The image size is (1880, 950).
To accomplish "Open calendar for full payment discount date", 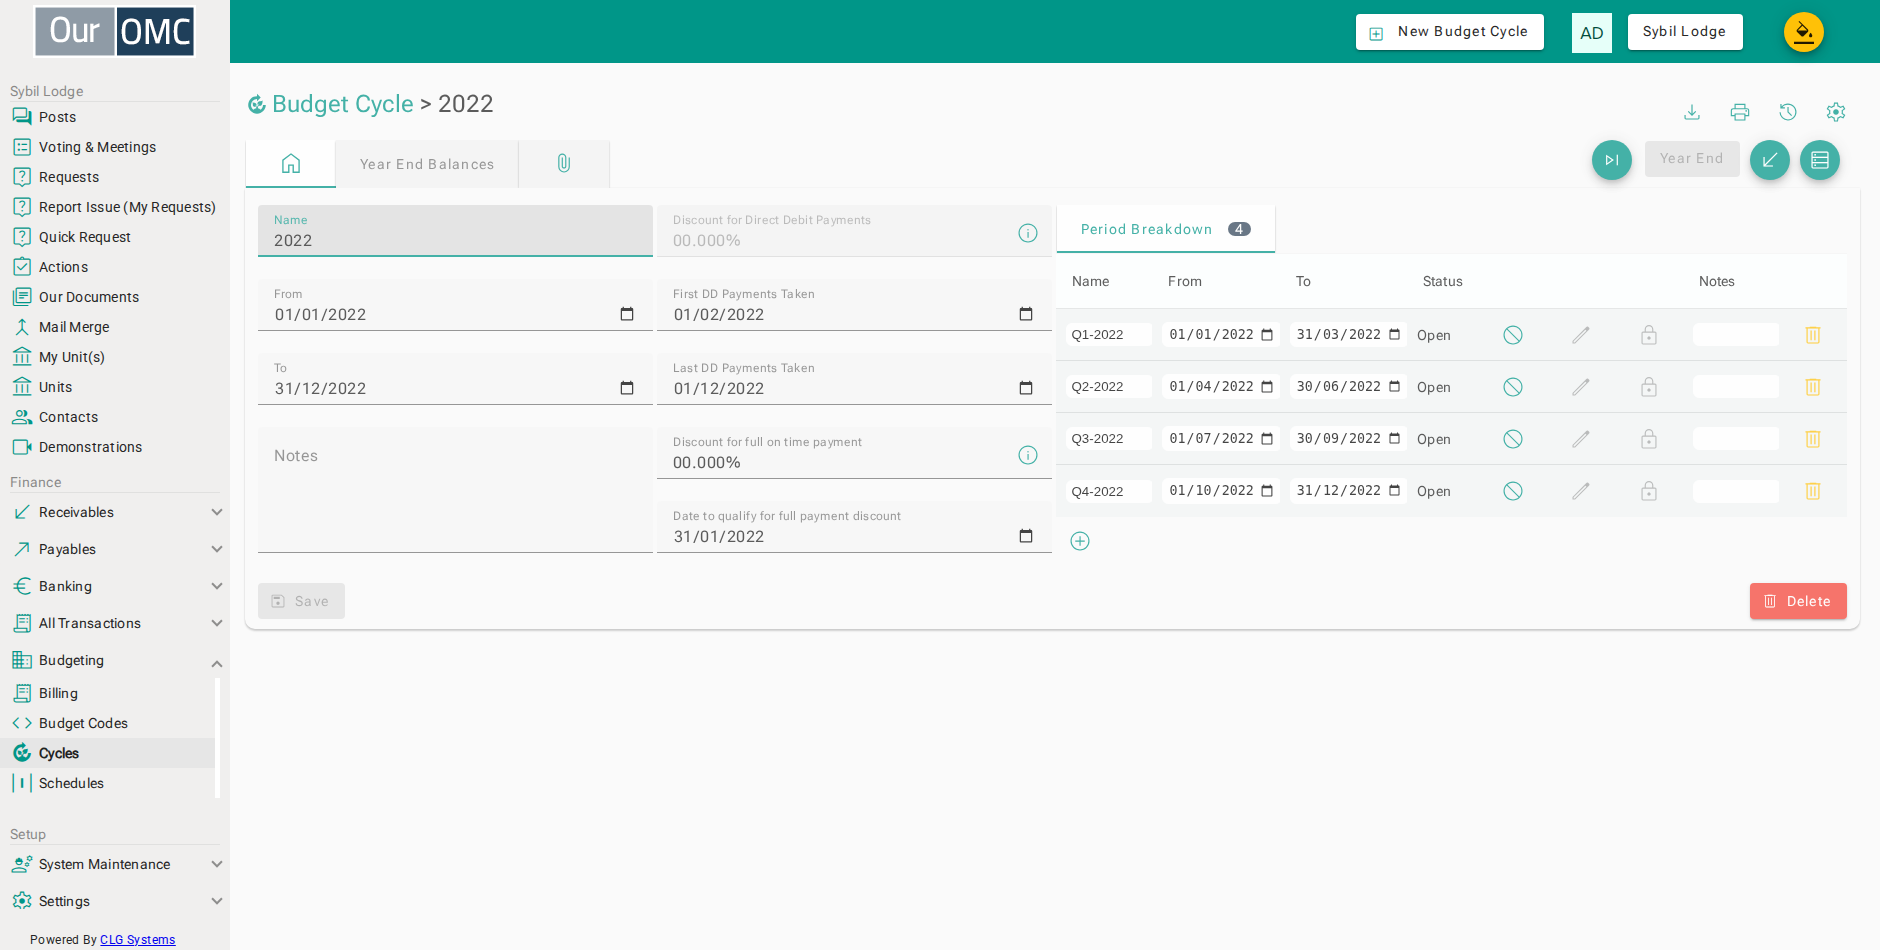I will point(1026,536).
